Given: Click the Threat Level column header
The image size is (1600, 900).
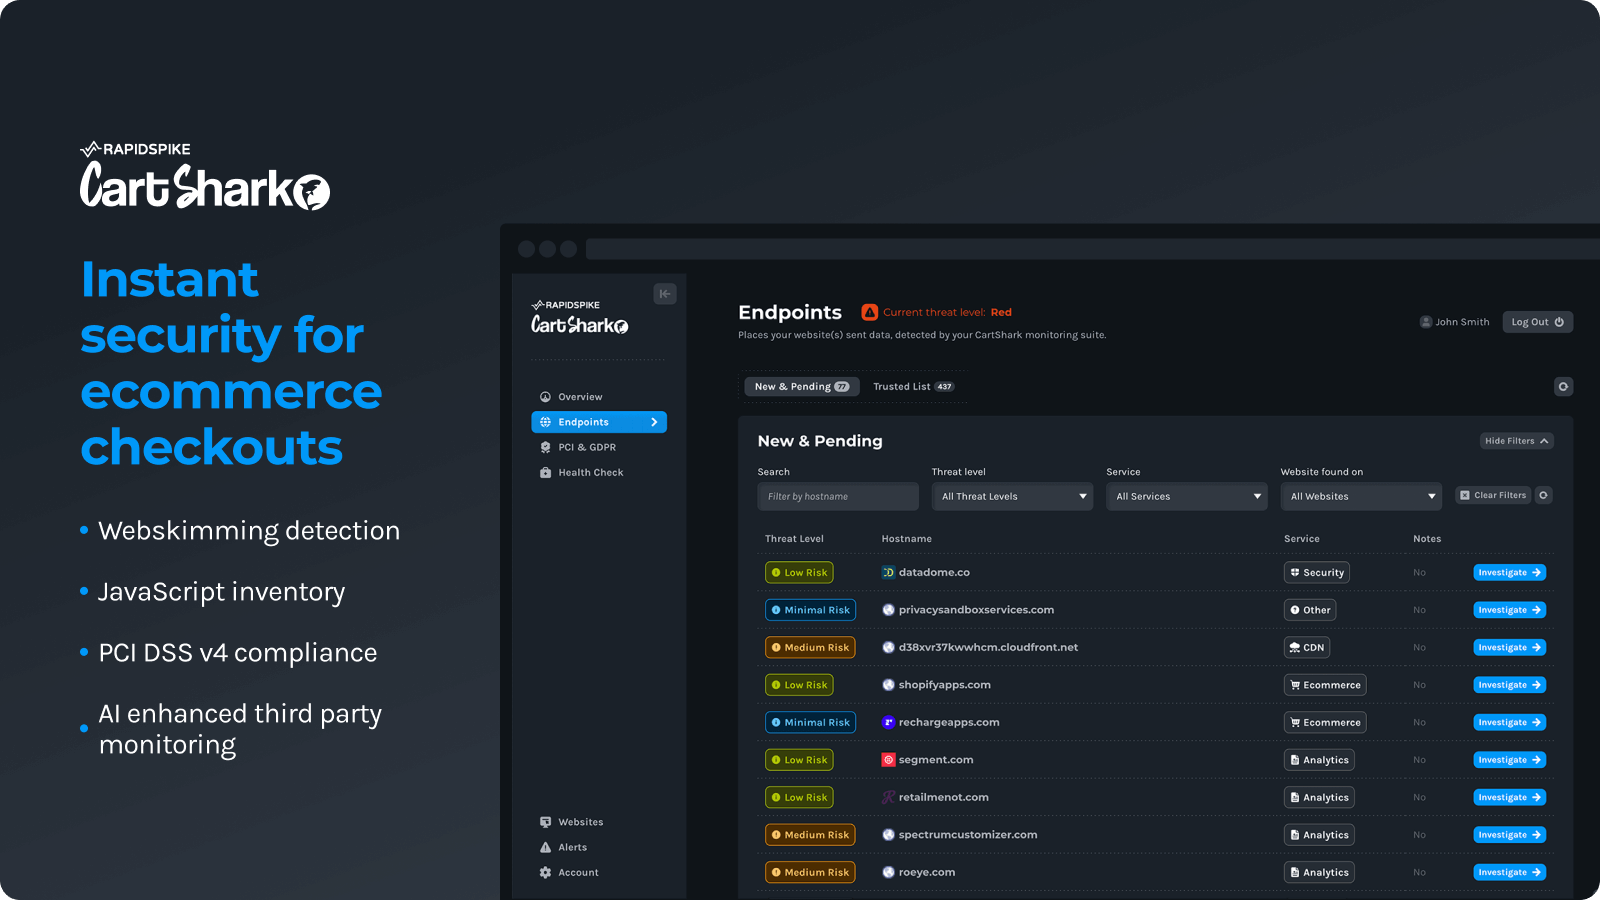Looking at the screenshot, I should coord(794,539).
